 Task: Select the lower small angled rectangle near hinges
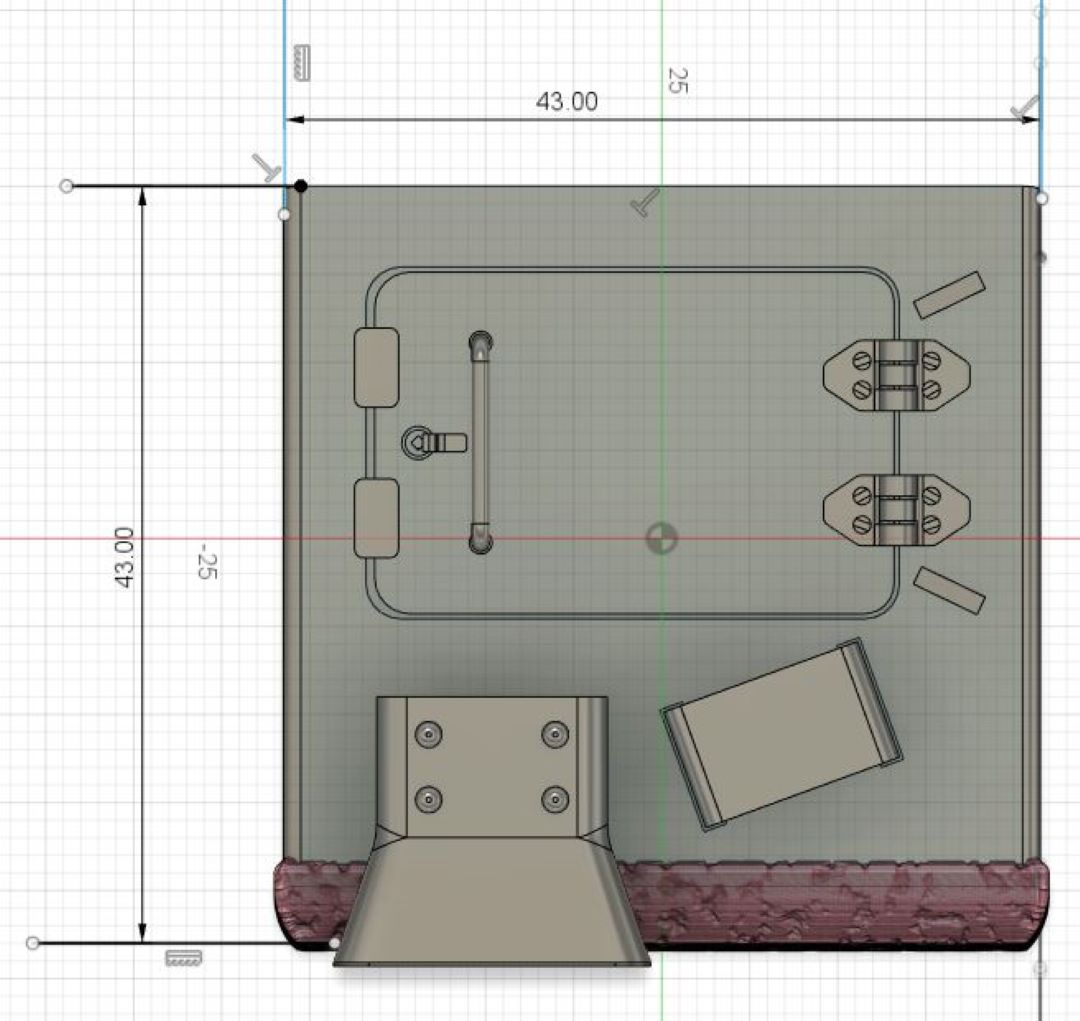(x=949, y=590)
